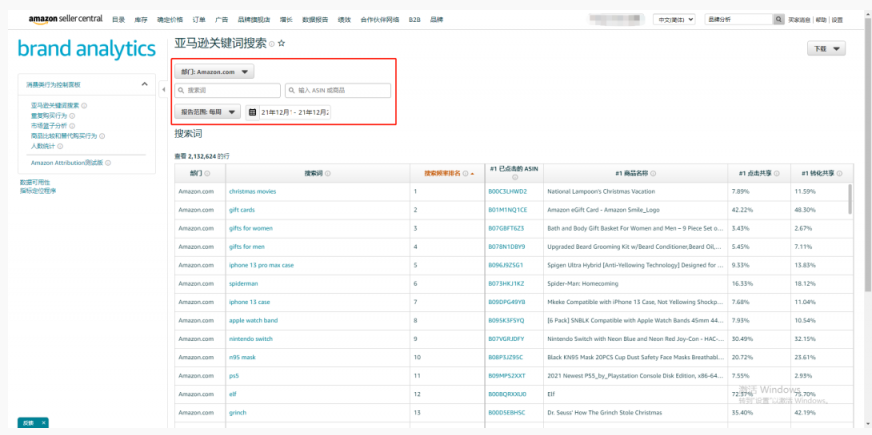This screenshot has width=872, height=435.
Task: Click info icon in 搜索词 column header
Action: point(328,174)
